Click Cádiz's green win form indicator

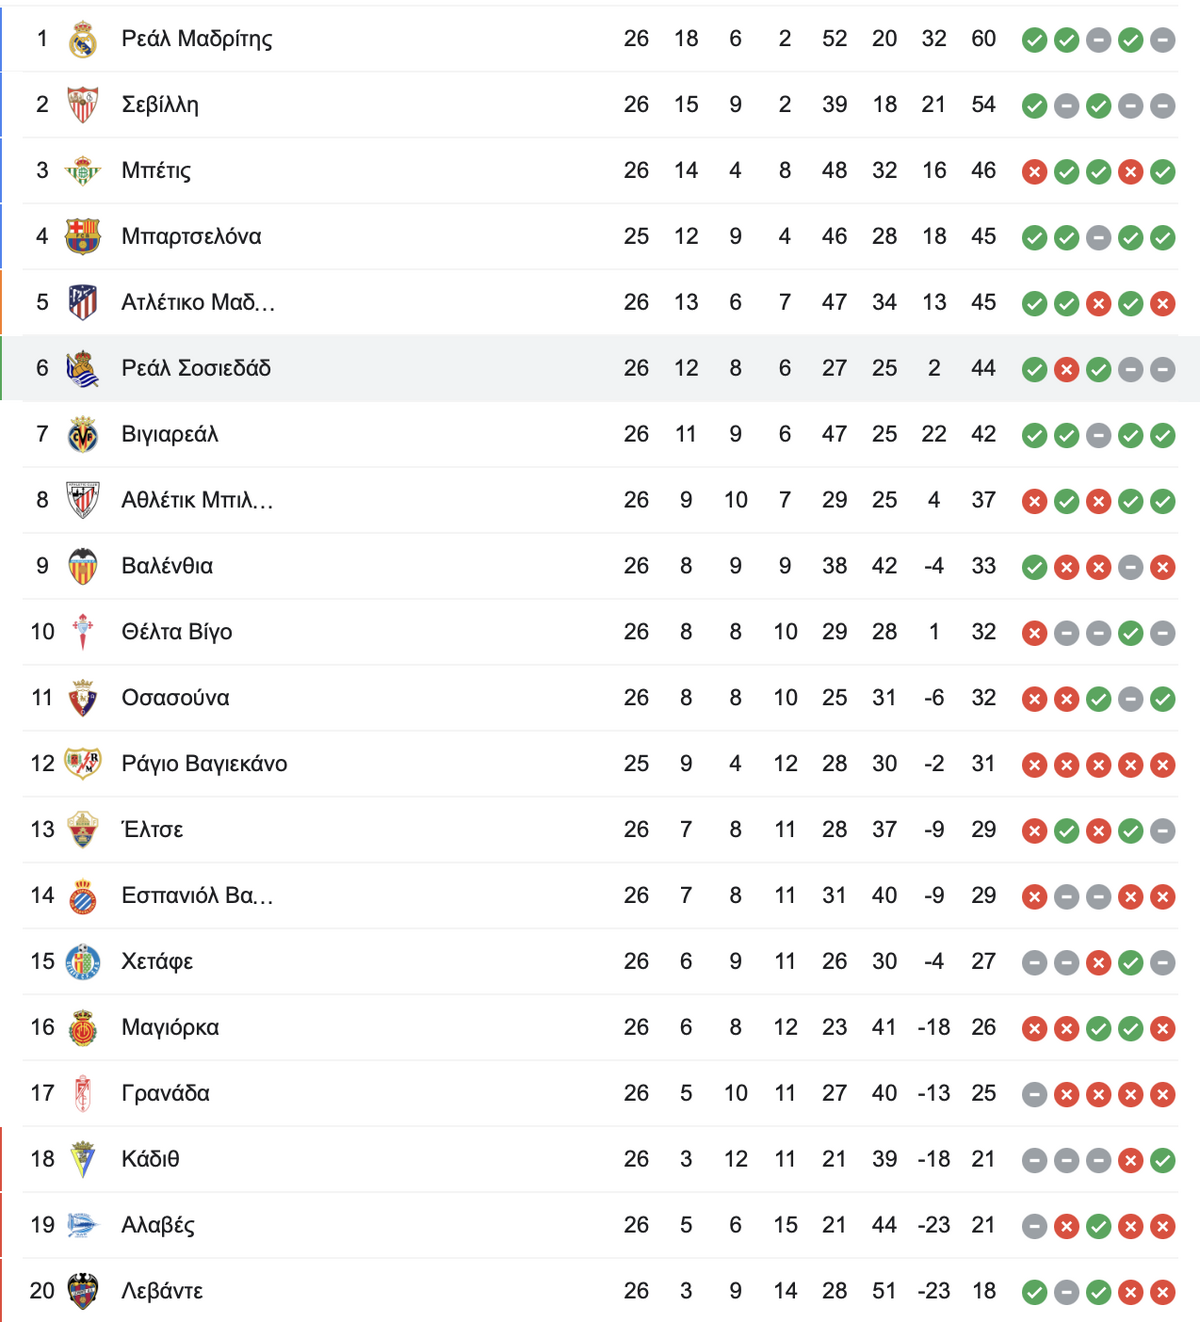click(1162, 1160)
